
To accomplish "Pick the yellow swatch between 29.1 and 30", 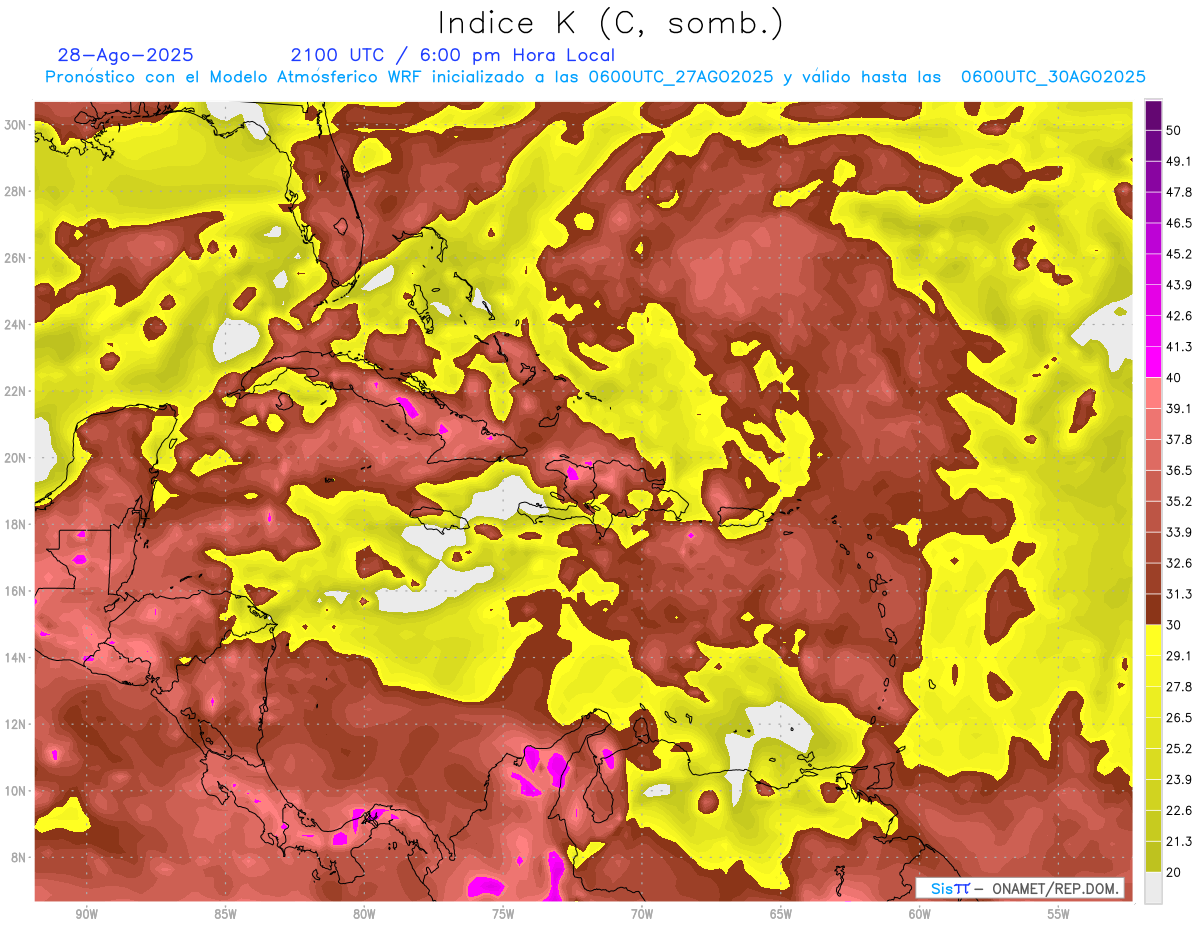I will 1153,640.
